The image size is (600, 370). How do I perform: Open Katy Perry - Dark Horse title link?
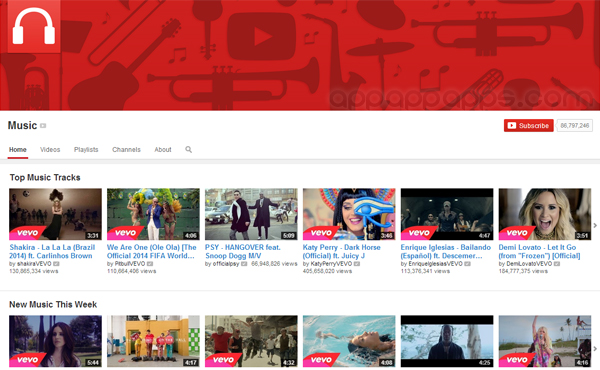click(x=342, y=251)
